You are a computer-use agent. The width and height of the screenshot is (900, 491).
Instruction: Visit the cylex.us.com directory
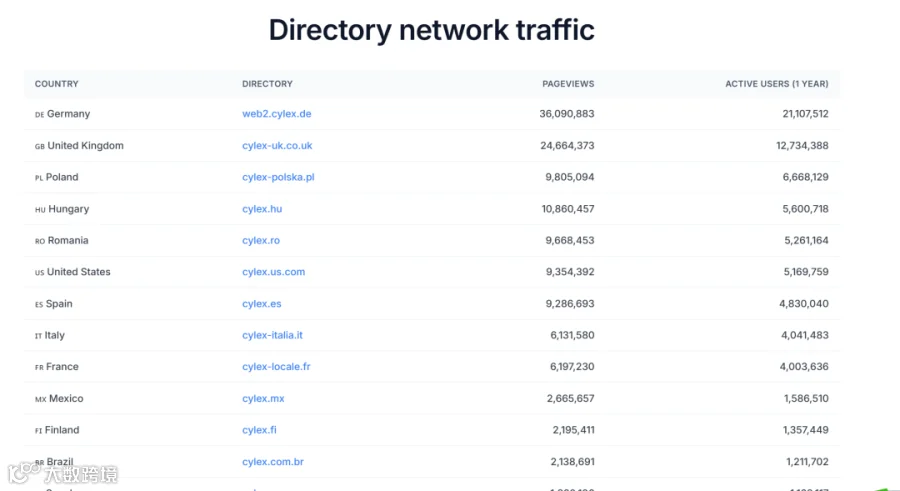tap(274, 272)
